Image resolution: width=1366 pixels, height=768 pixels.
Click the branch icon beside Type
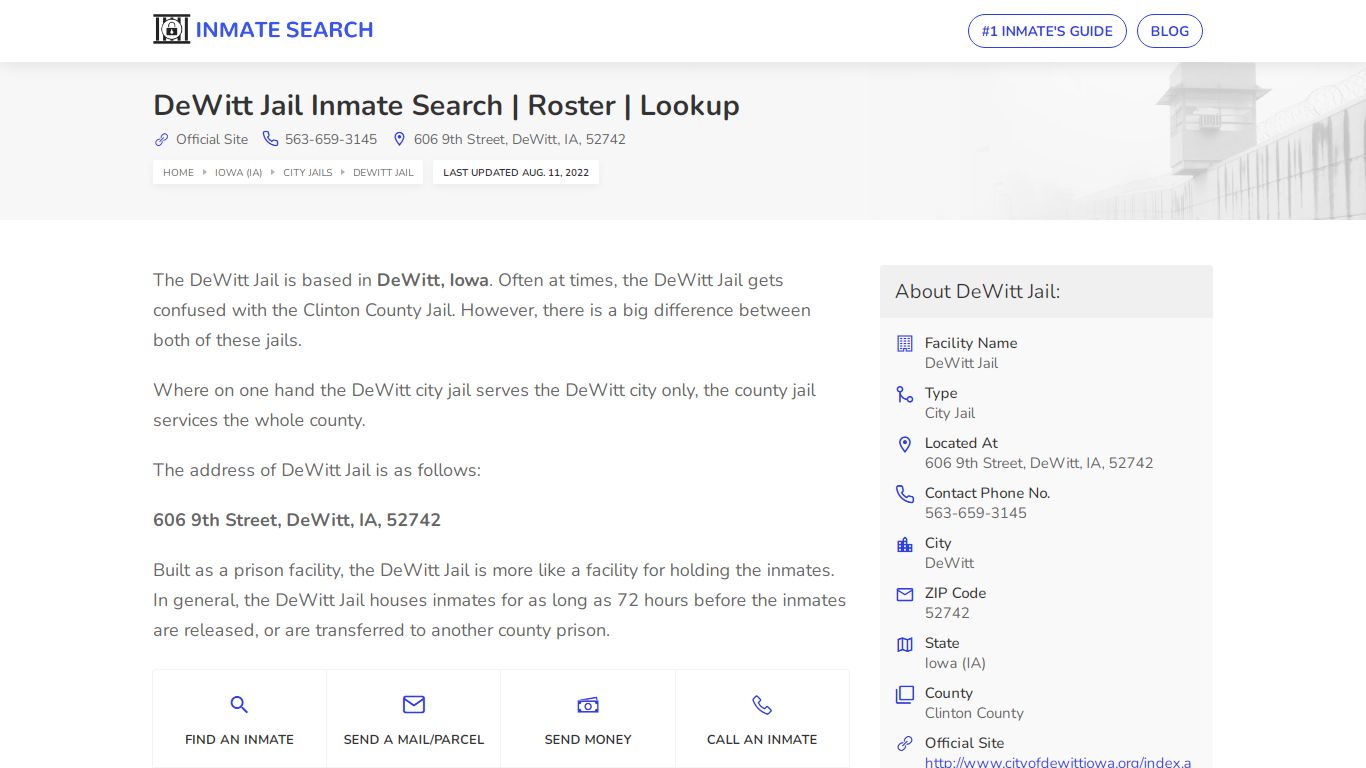905,394
